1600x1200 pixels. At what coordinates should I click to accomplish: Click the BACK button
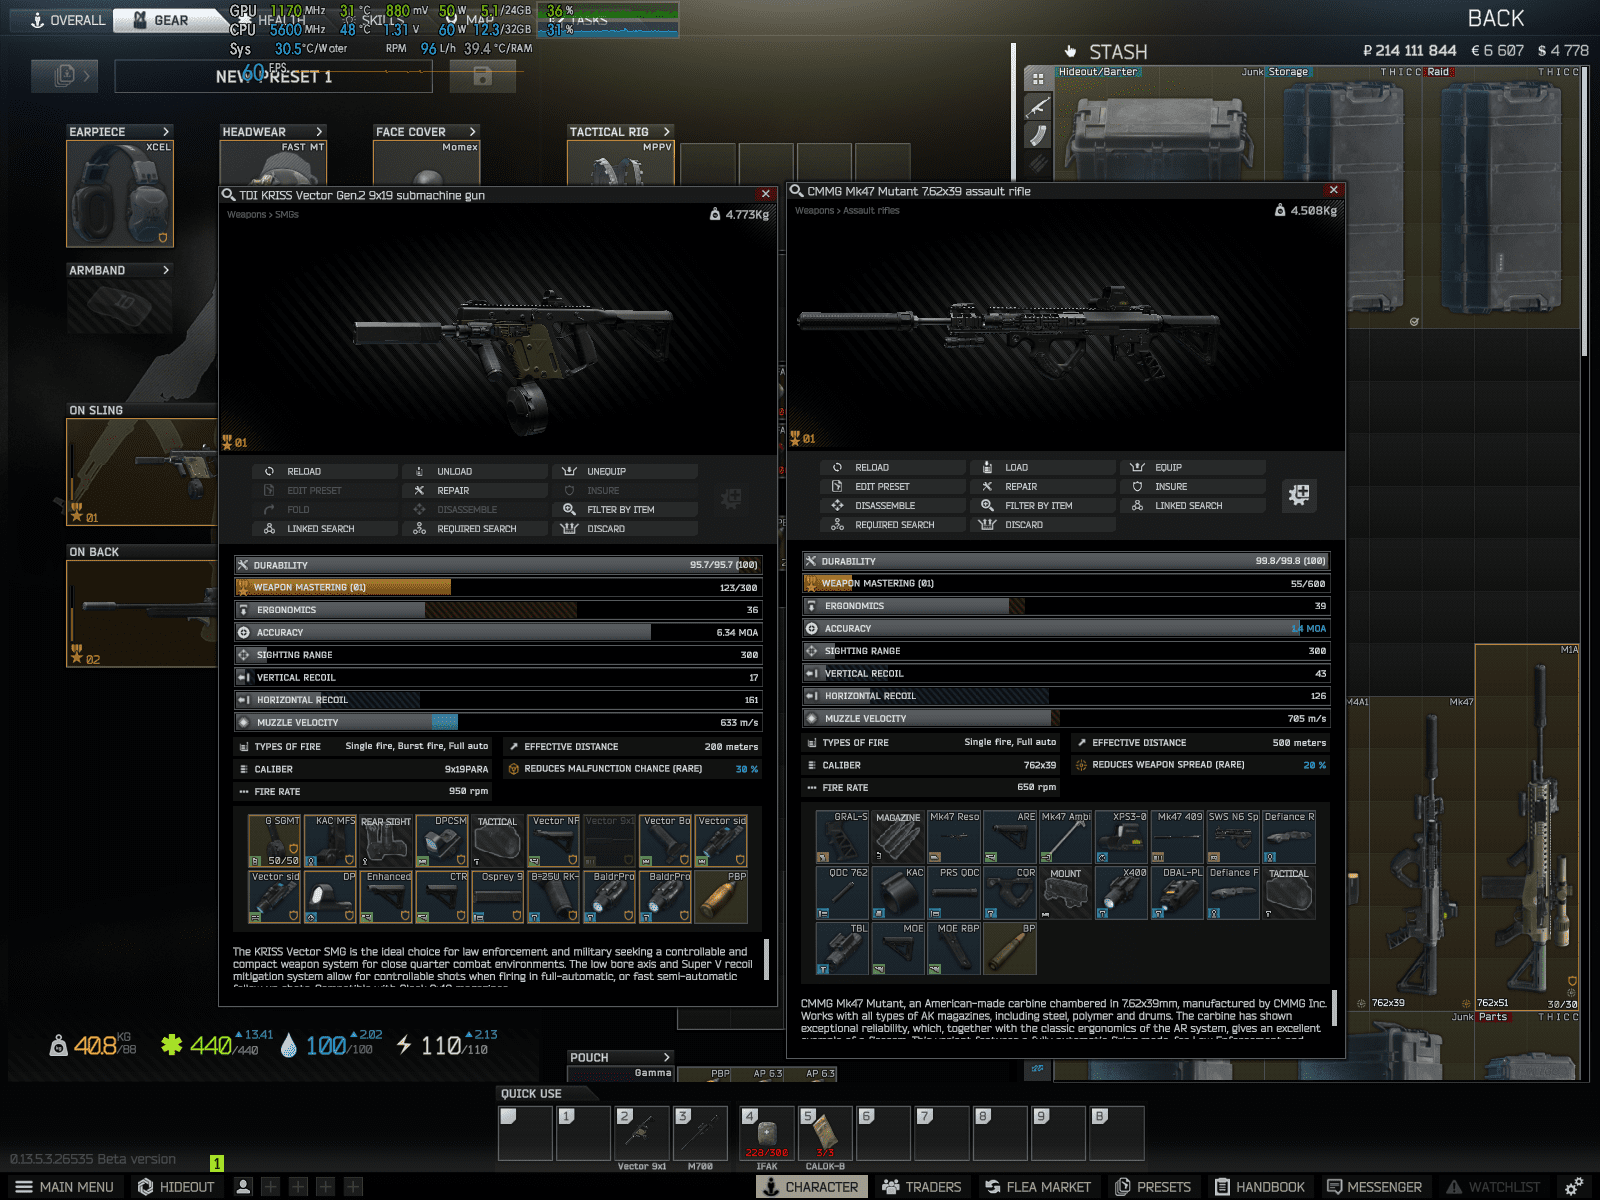1495,19
